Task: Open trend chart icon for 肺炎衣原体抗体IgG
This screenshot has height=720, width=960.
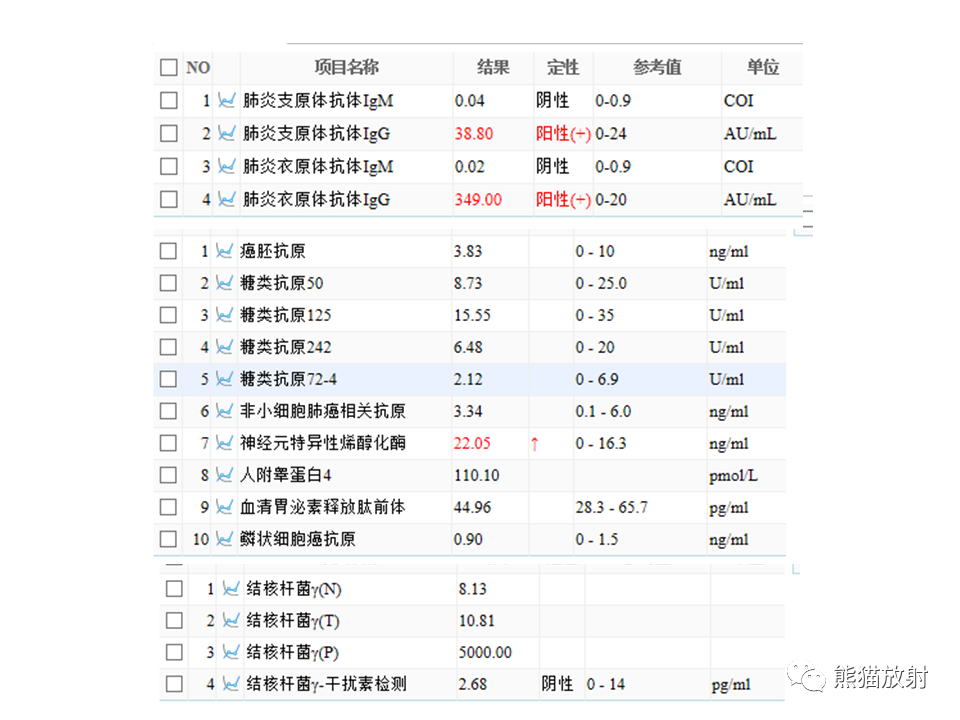Action: pos(227,200)
